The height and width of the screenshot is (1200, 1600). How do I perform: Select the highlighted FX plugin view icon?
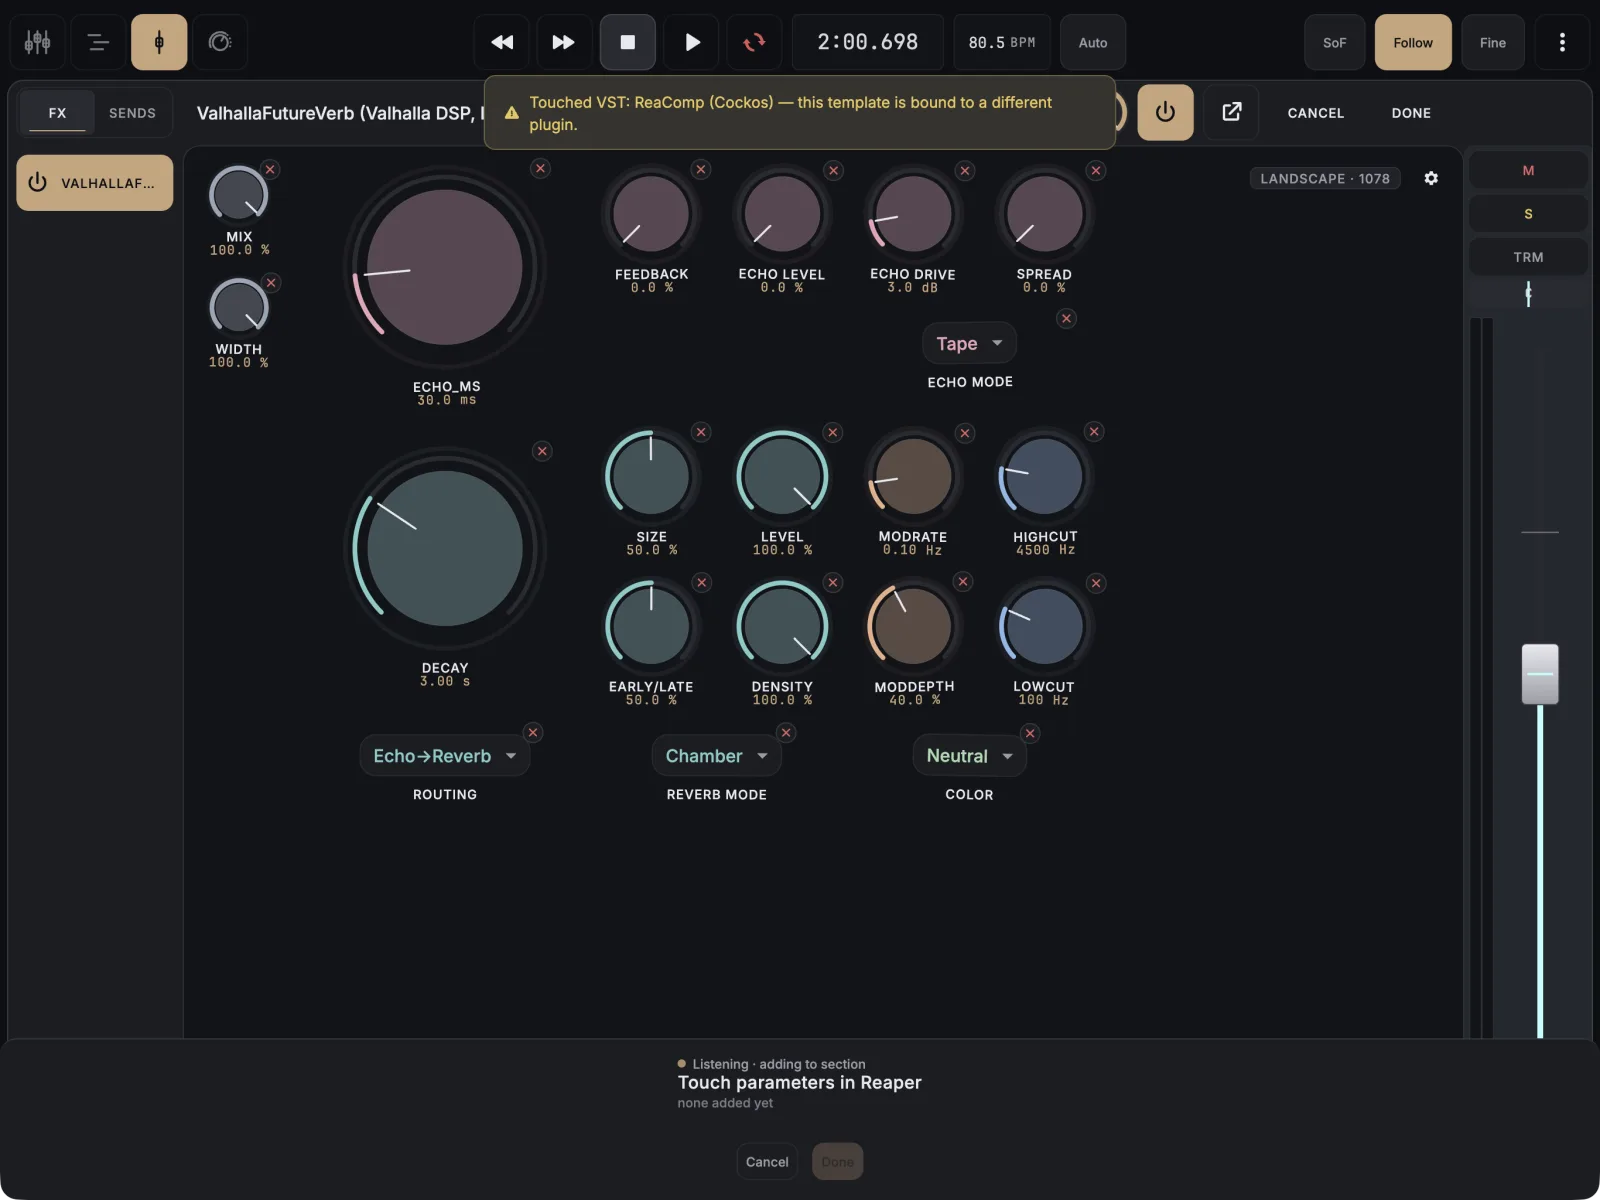click(159, 42)
